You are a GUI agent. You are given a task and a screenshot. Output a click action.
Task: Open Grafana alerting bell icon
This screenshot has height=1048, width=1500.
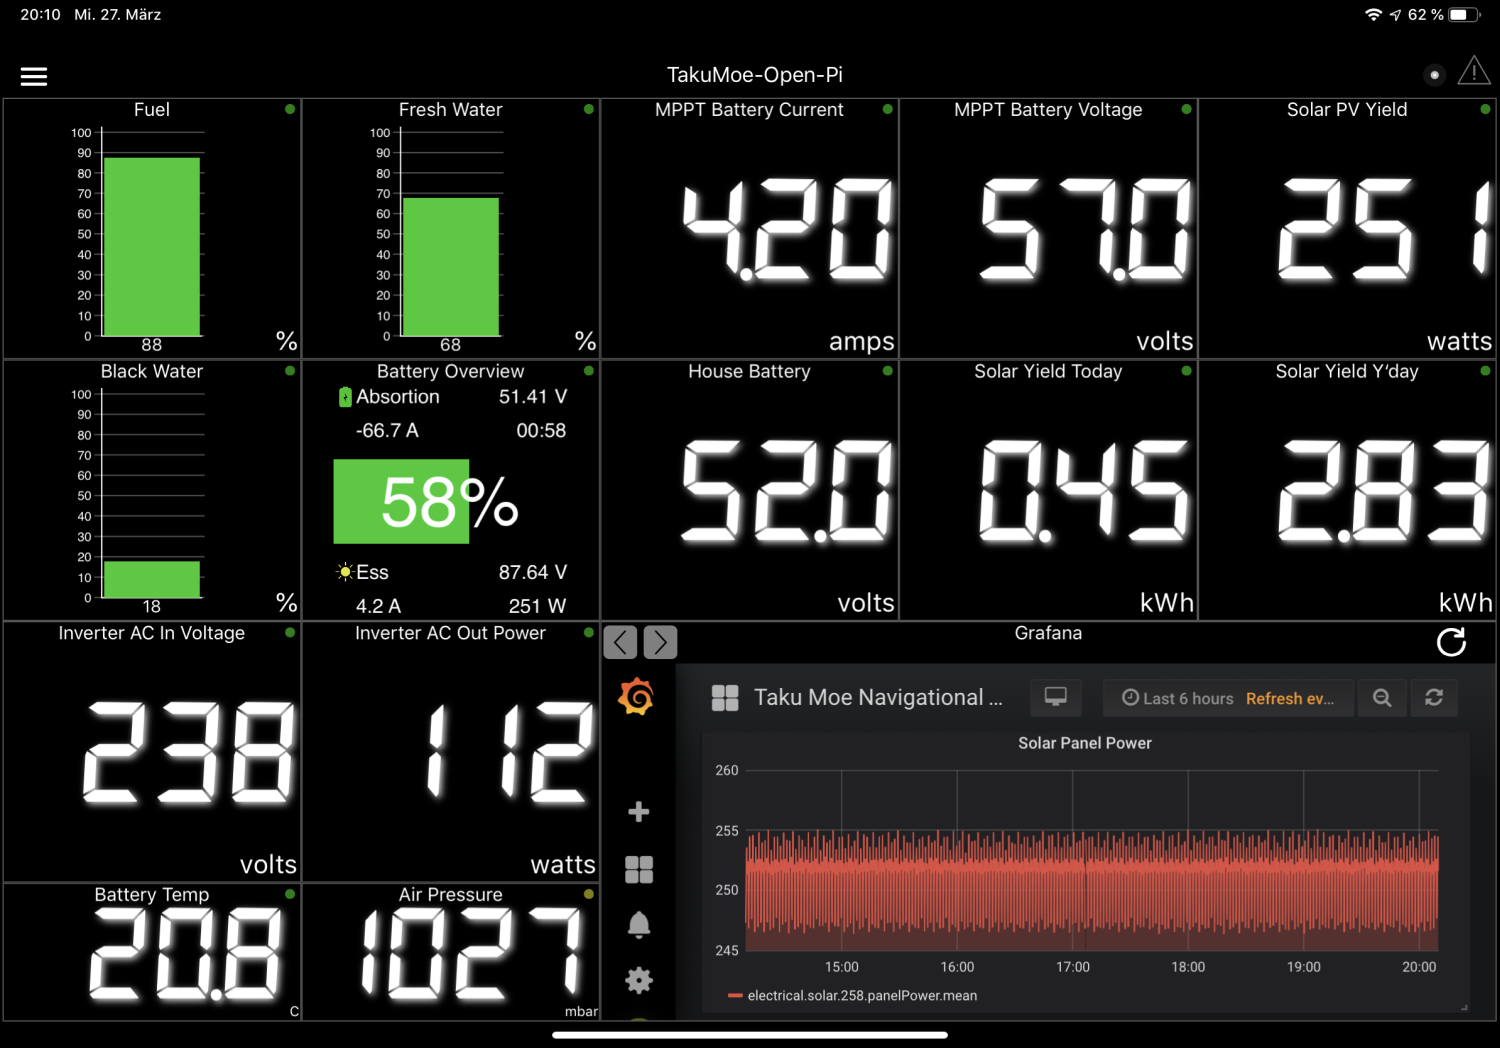click(638, 925)
